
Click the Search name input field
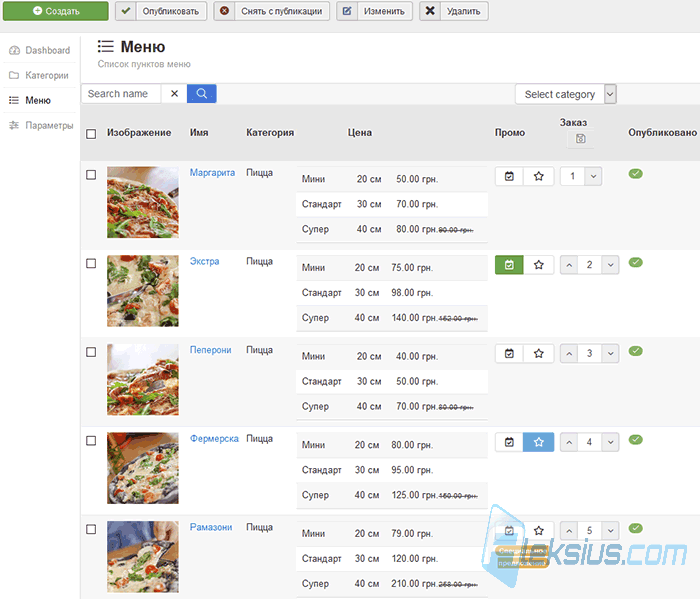click(121, 94)
